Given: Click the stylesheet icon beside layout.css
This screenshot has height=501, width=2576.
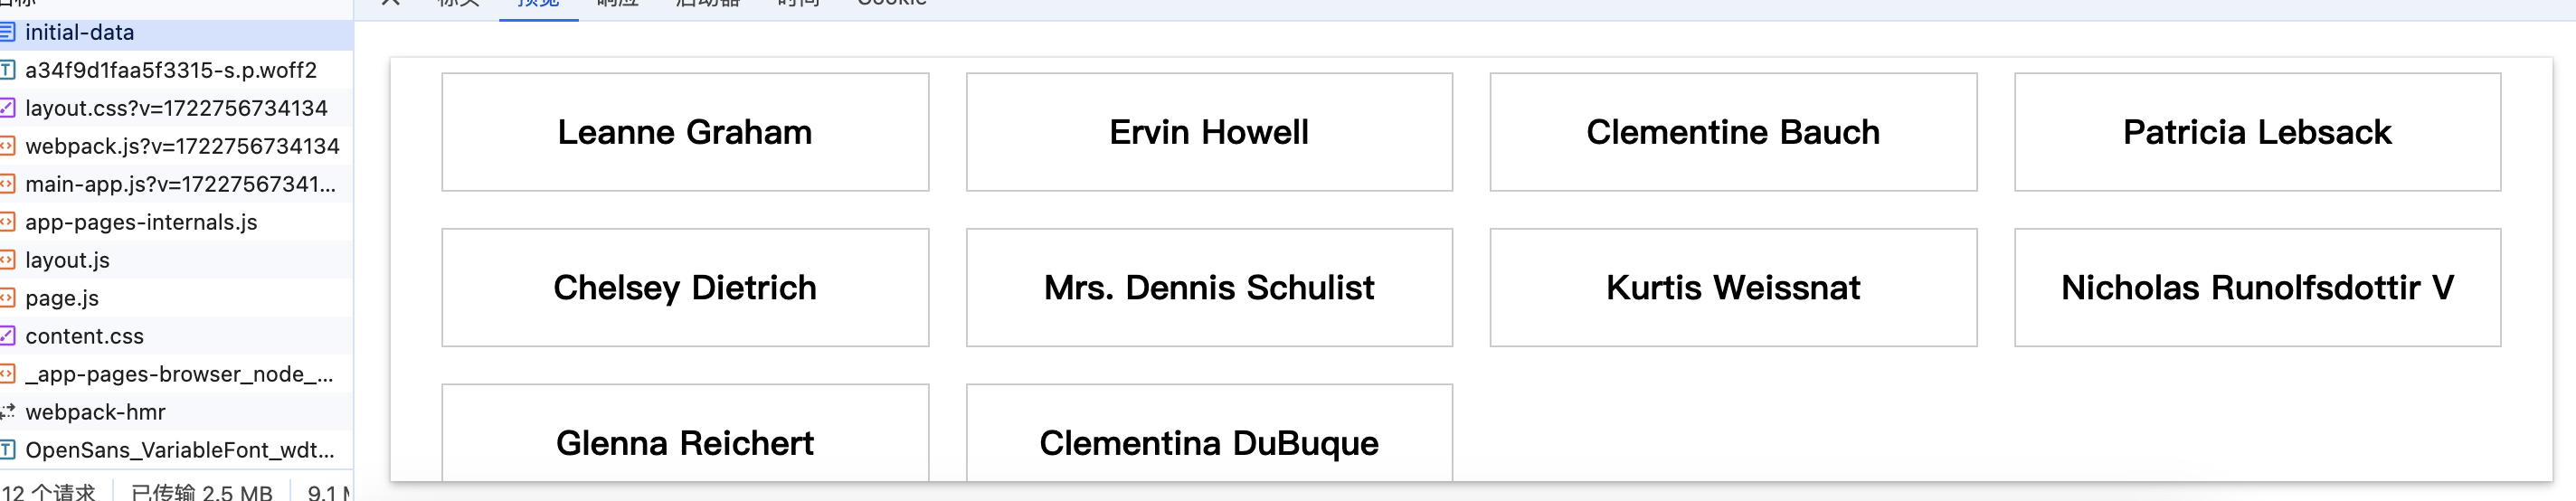Looking at the screenshot, I should point(7,108).
